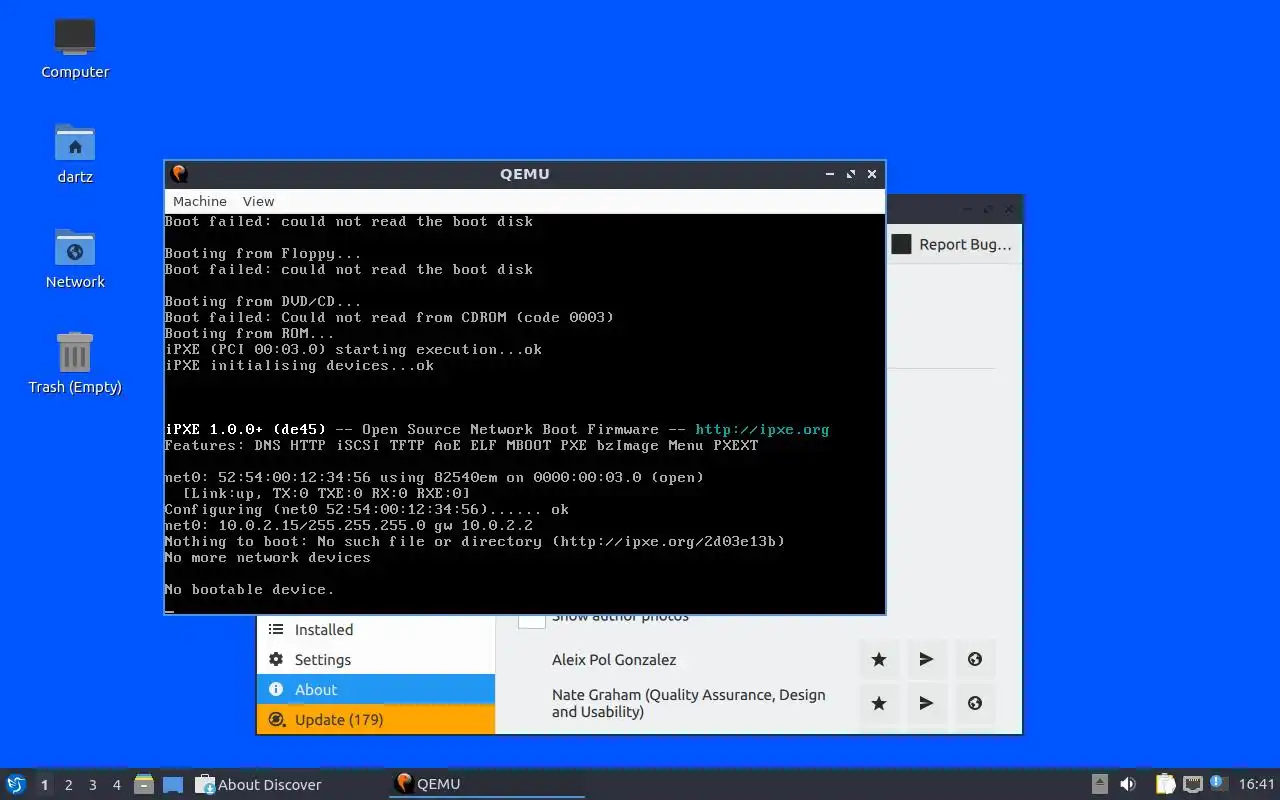The width and height of the screenshot is (1280, 800).
Task: Close the QEMU window
Action: click(872, 174)
